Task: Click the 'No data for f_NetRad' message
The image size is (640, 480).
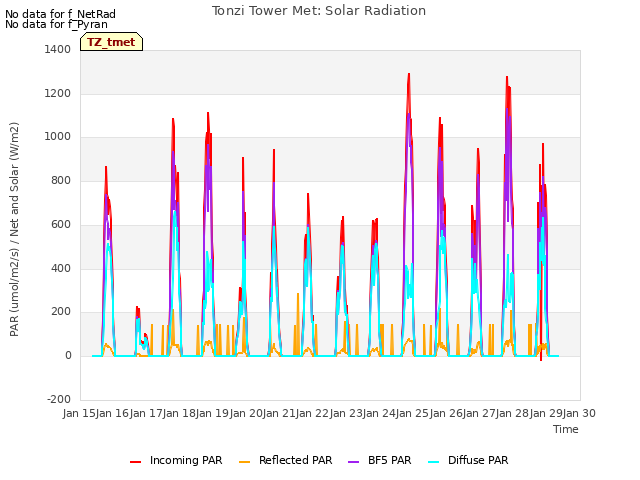Action: (x=60, y=14)
